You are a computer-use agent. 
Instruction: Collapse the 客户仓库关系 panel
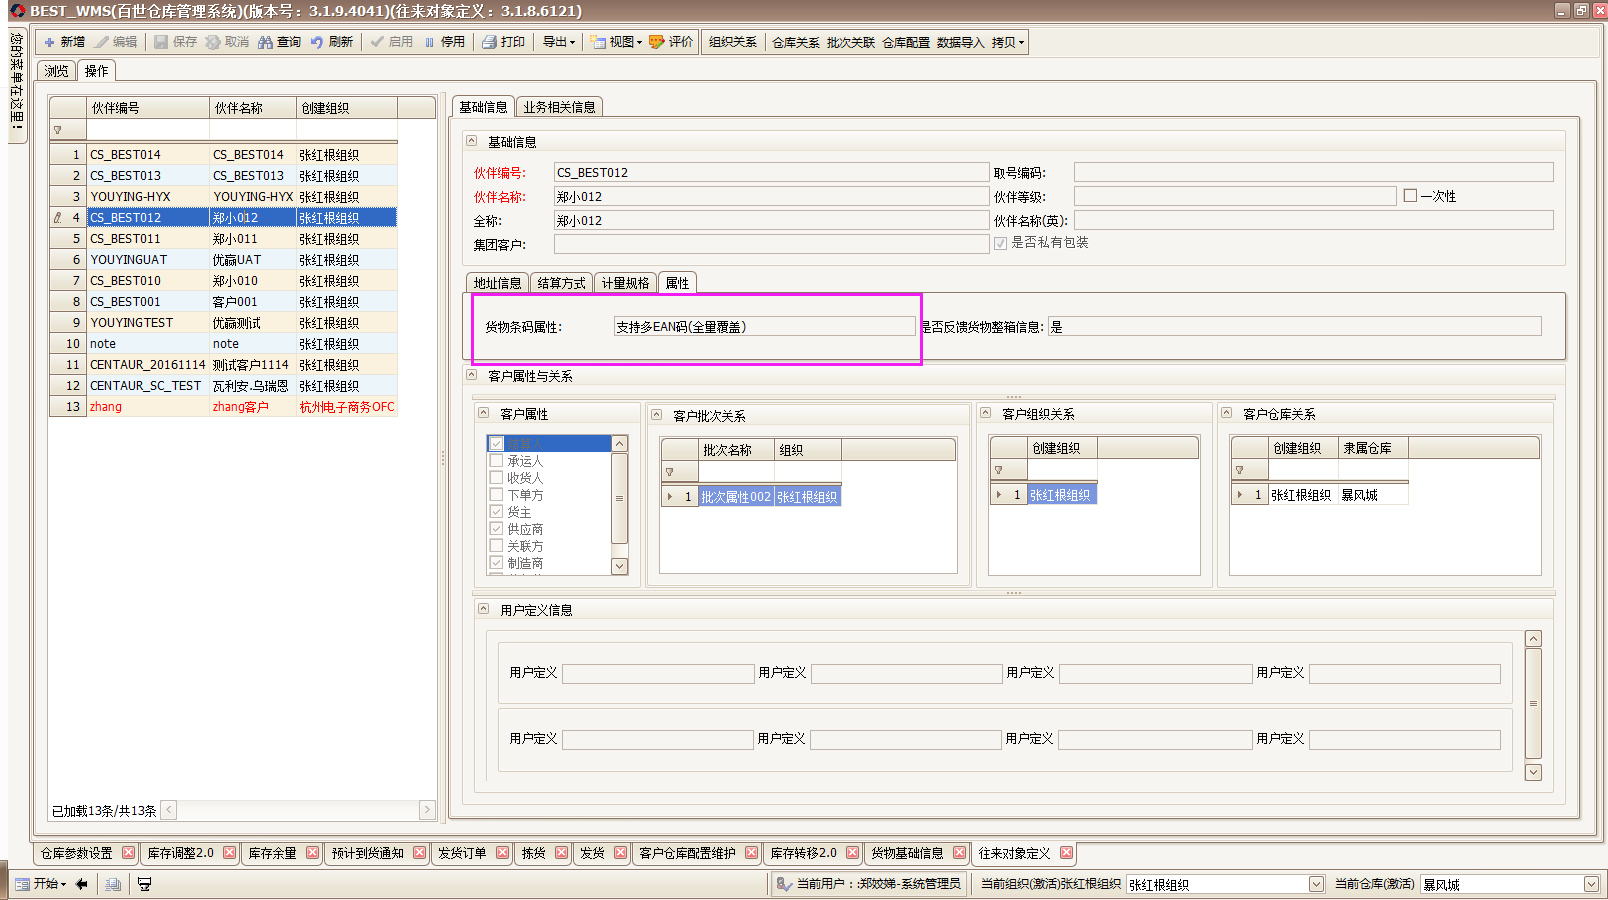1227,413
